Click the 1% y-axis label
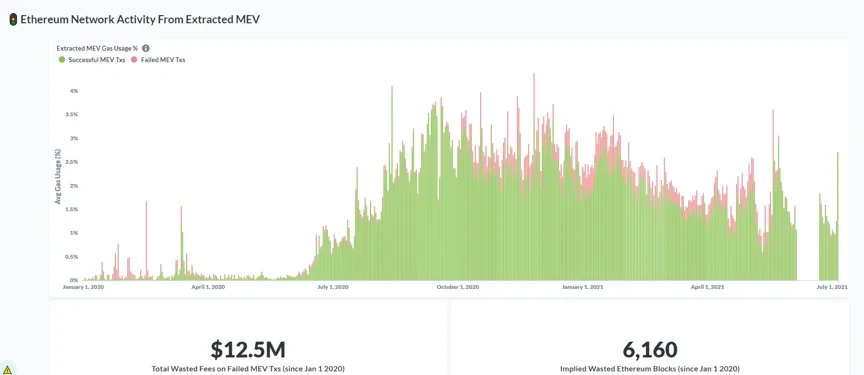 pyautogui.click(x=73, y=233)
